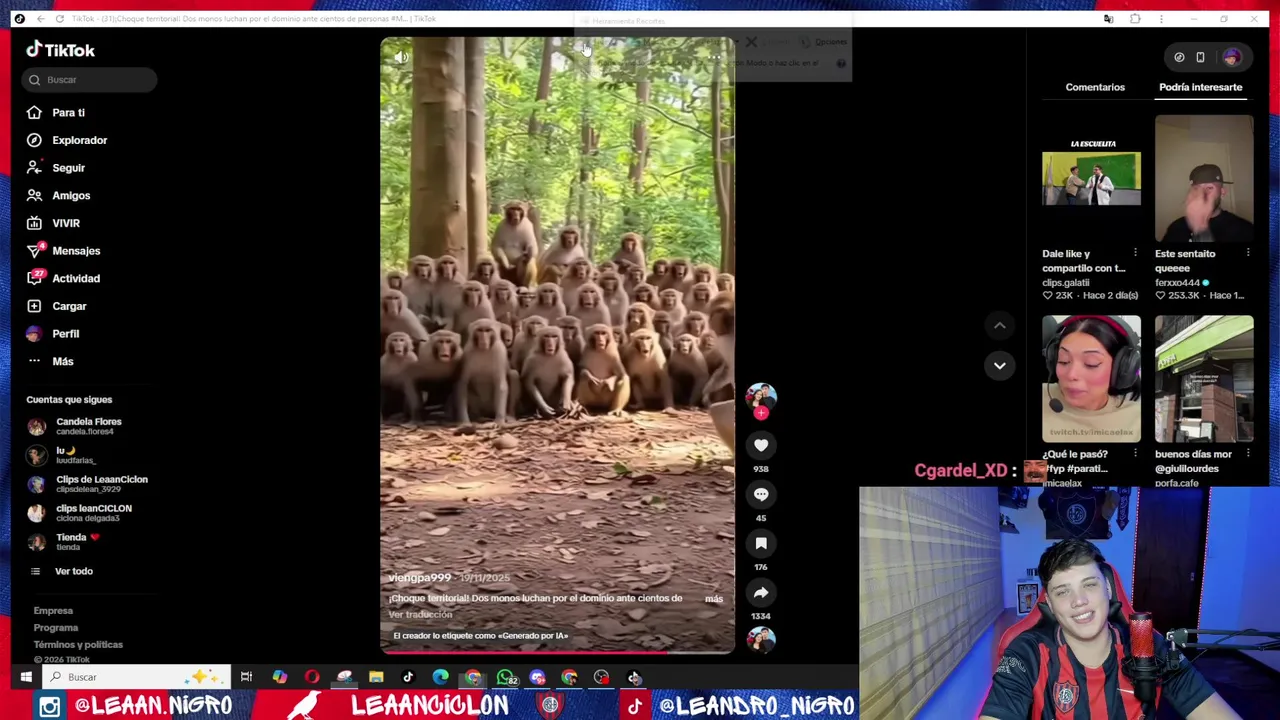The height and width of the screenshot is (720, 1280).
Task: Go to Seguir following feed
Action: point(56,168)
